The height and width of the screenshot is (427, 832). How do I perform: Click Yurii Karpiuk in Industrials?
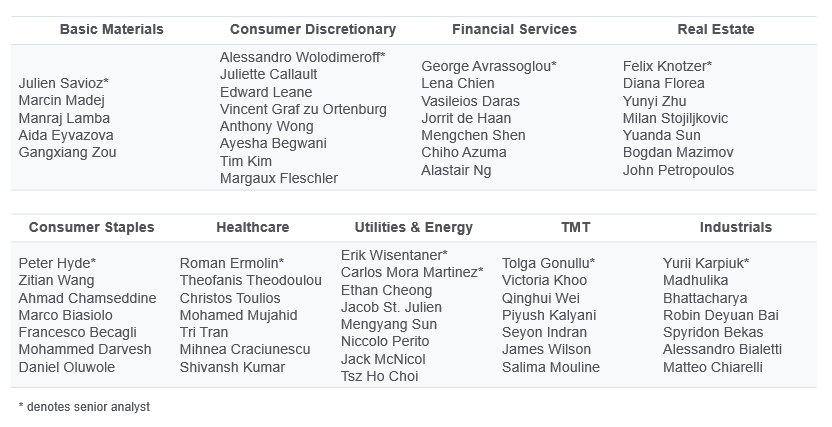click(706, 263)
